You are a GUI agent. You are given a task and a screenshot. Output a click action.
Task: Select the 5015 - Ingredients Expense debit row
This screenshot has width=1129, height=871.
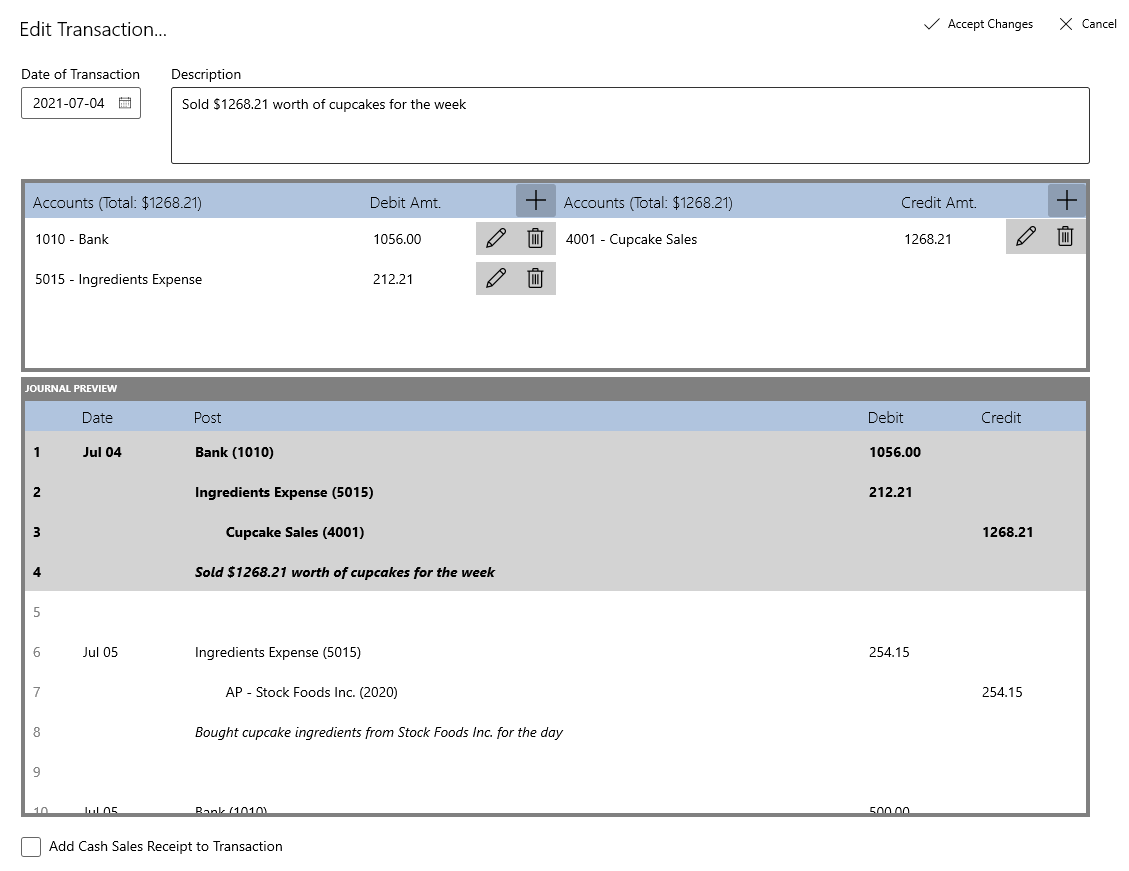pyautogui.click(x=200, y=279)
